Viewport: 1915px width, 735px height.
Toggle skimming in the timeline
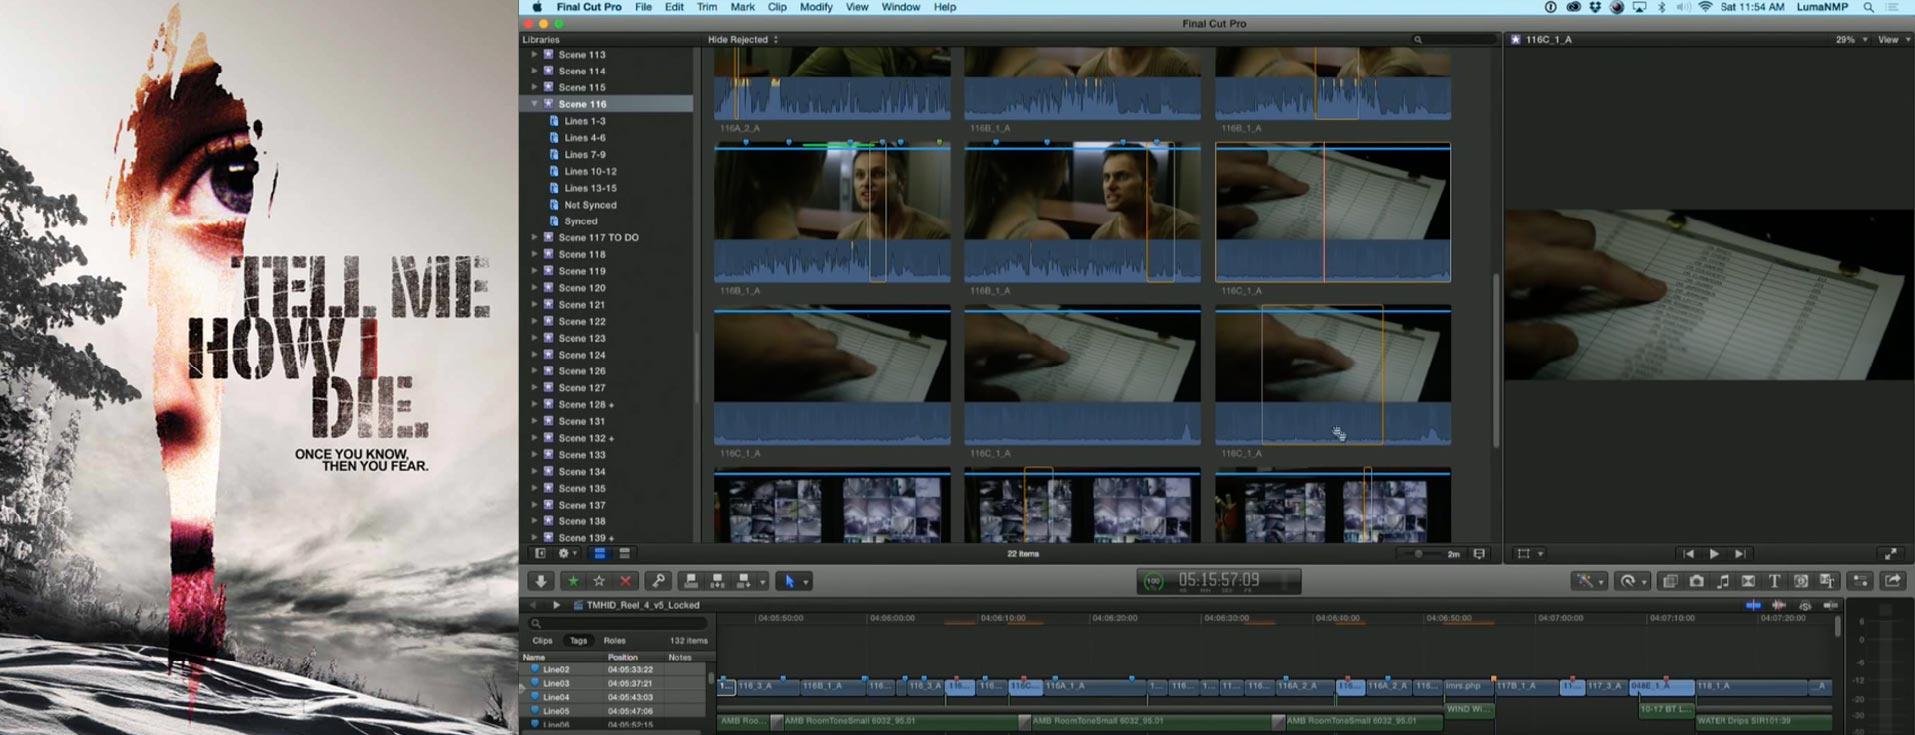coord(1753,605)
